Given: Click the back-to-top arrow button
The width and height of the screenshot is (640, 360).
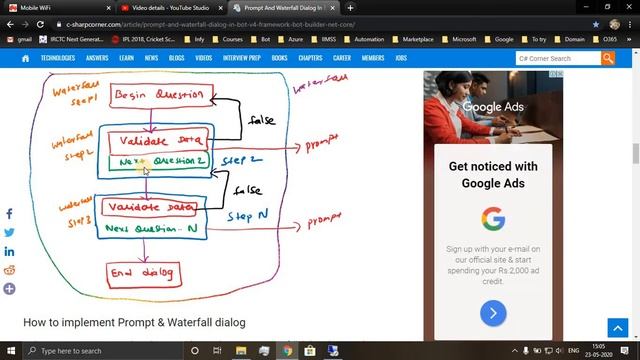Looking at the screenshot, I should [x=618, y=328].
